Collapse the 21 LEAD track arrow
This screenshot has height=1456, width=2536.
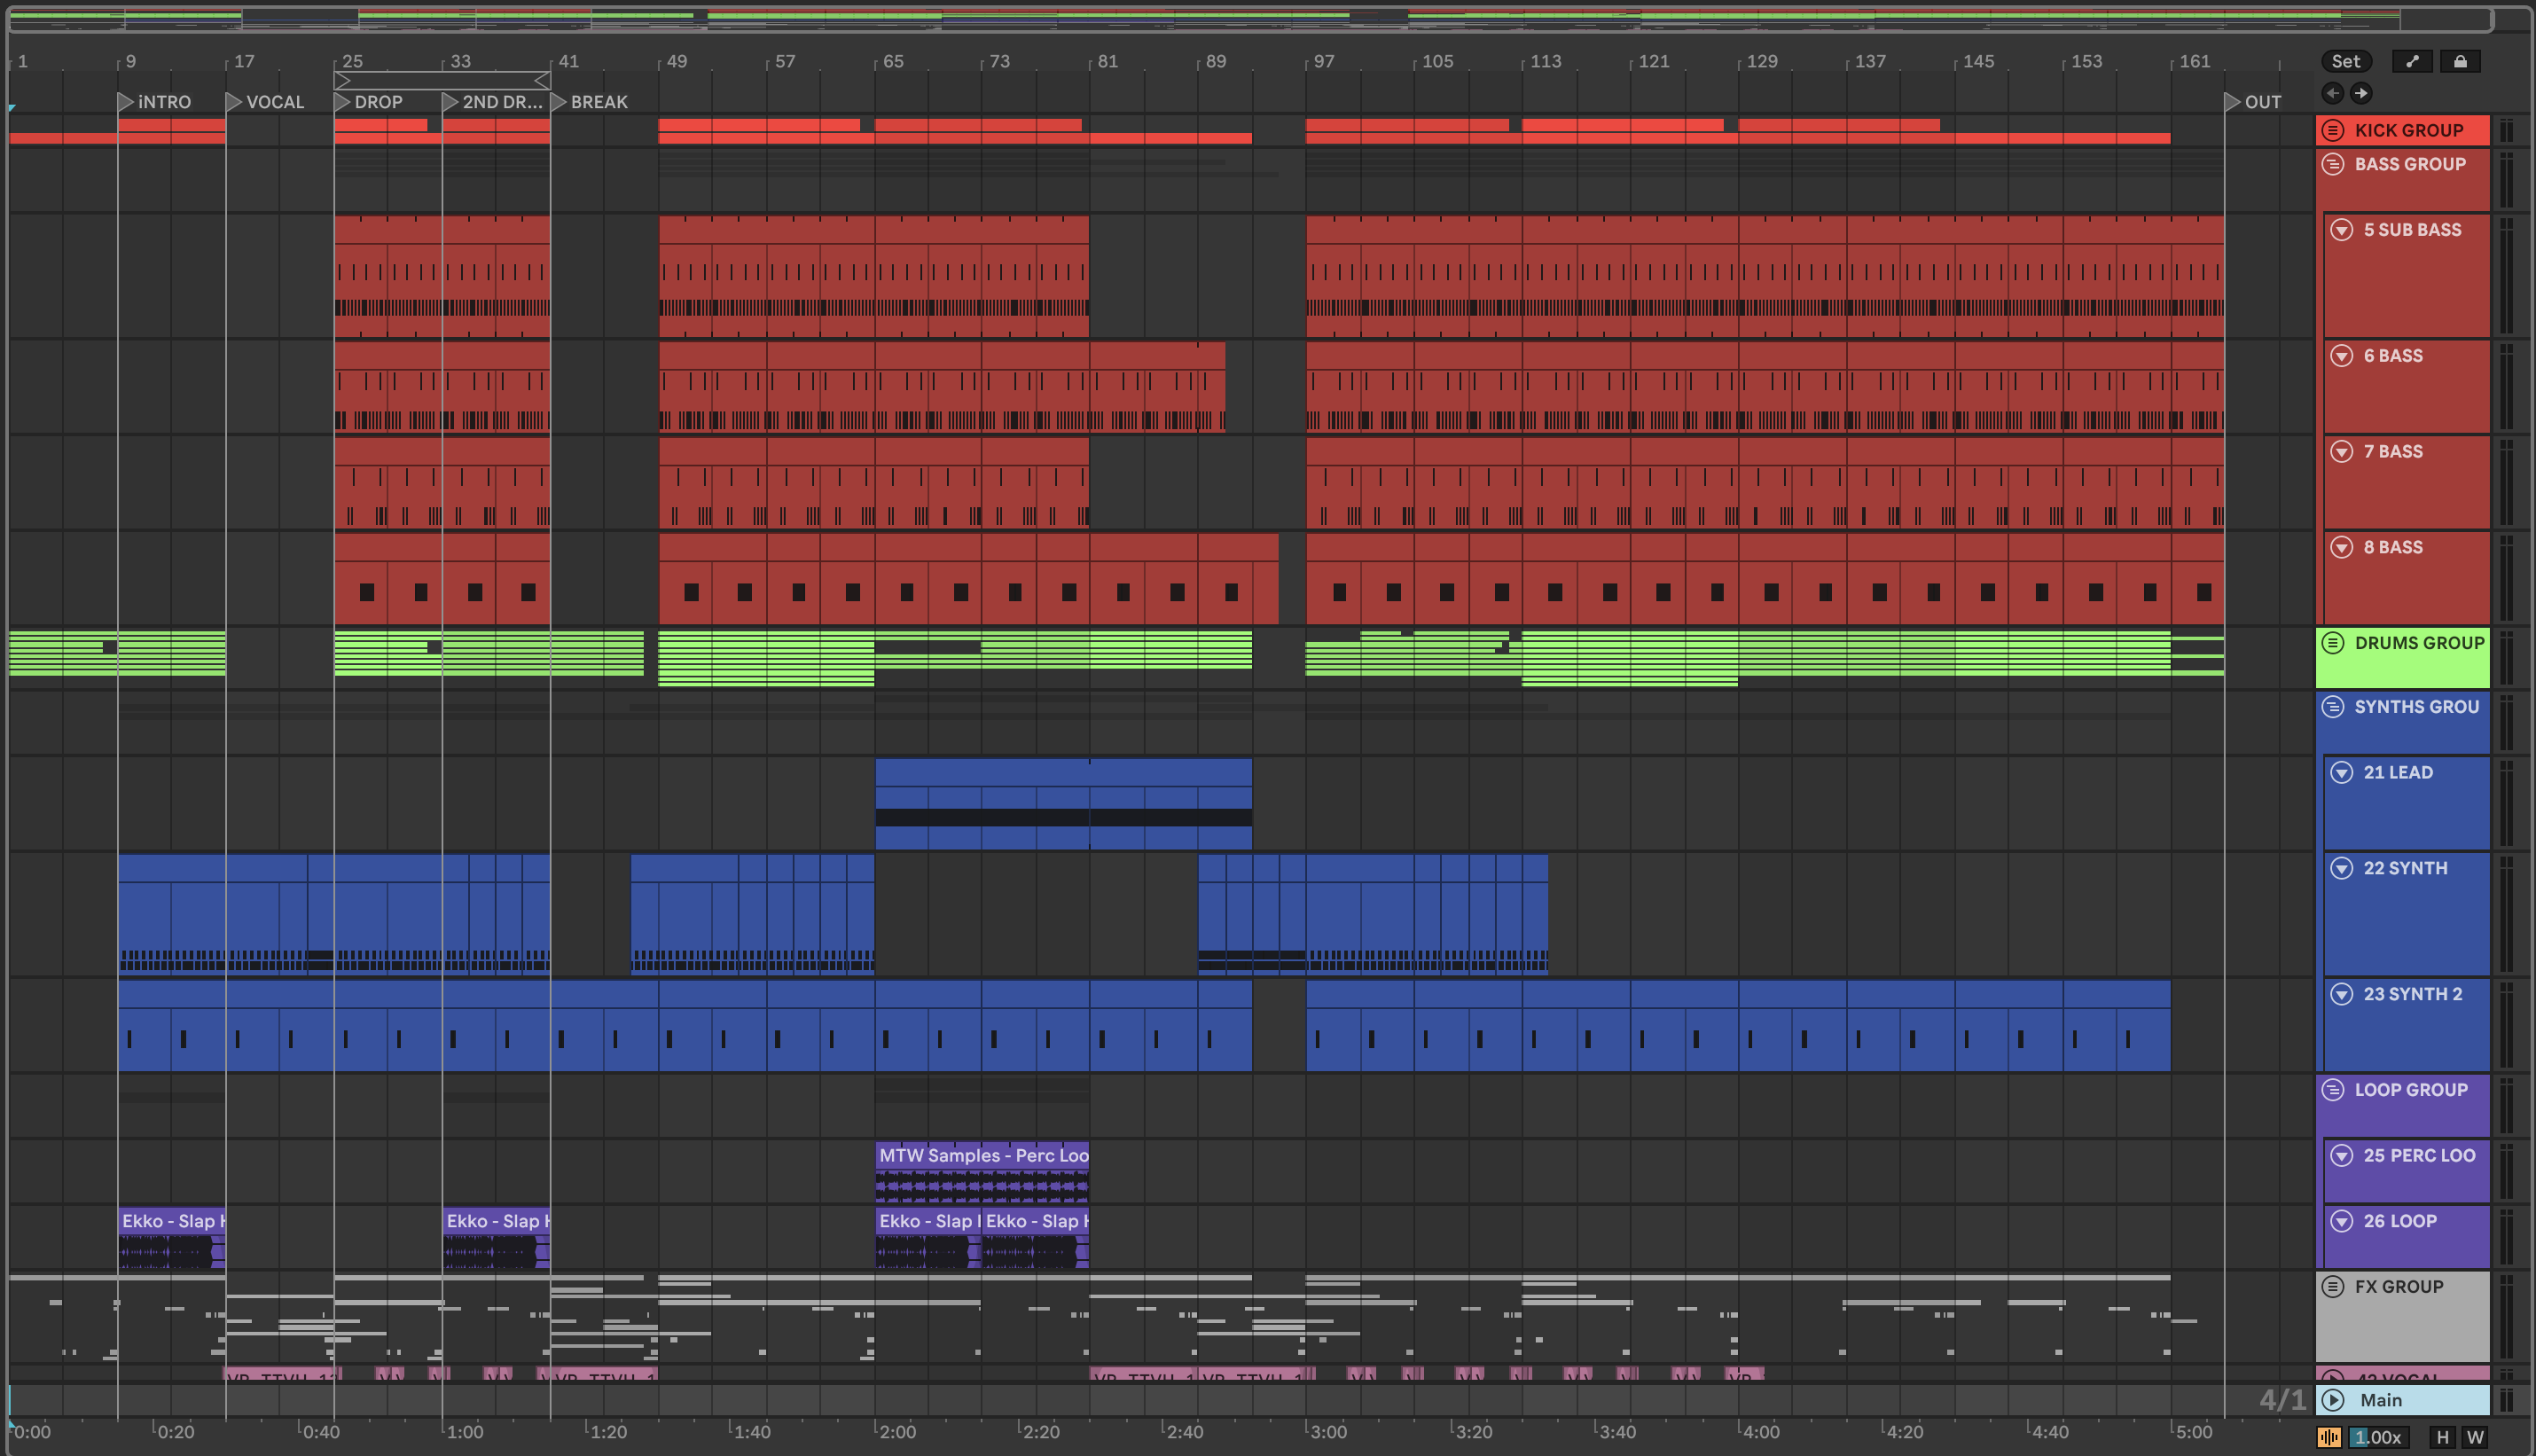(x=2342, y=772)
